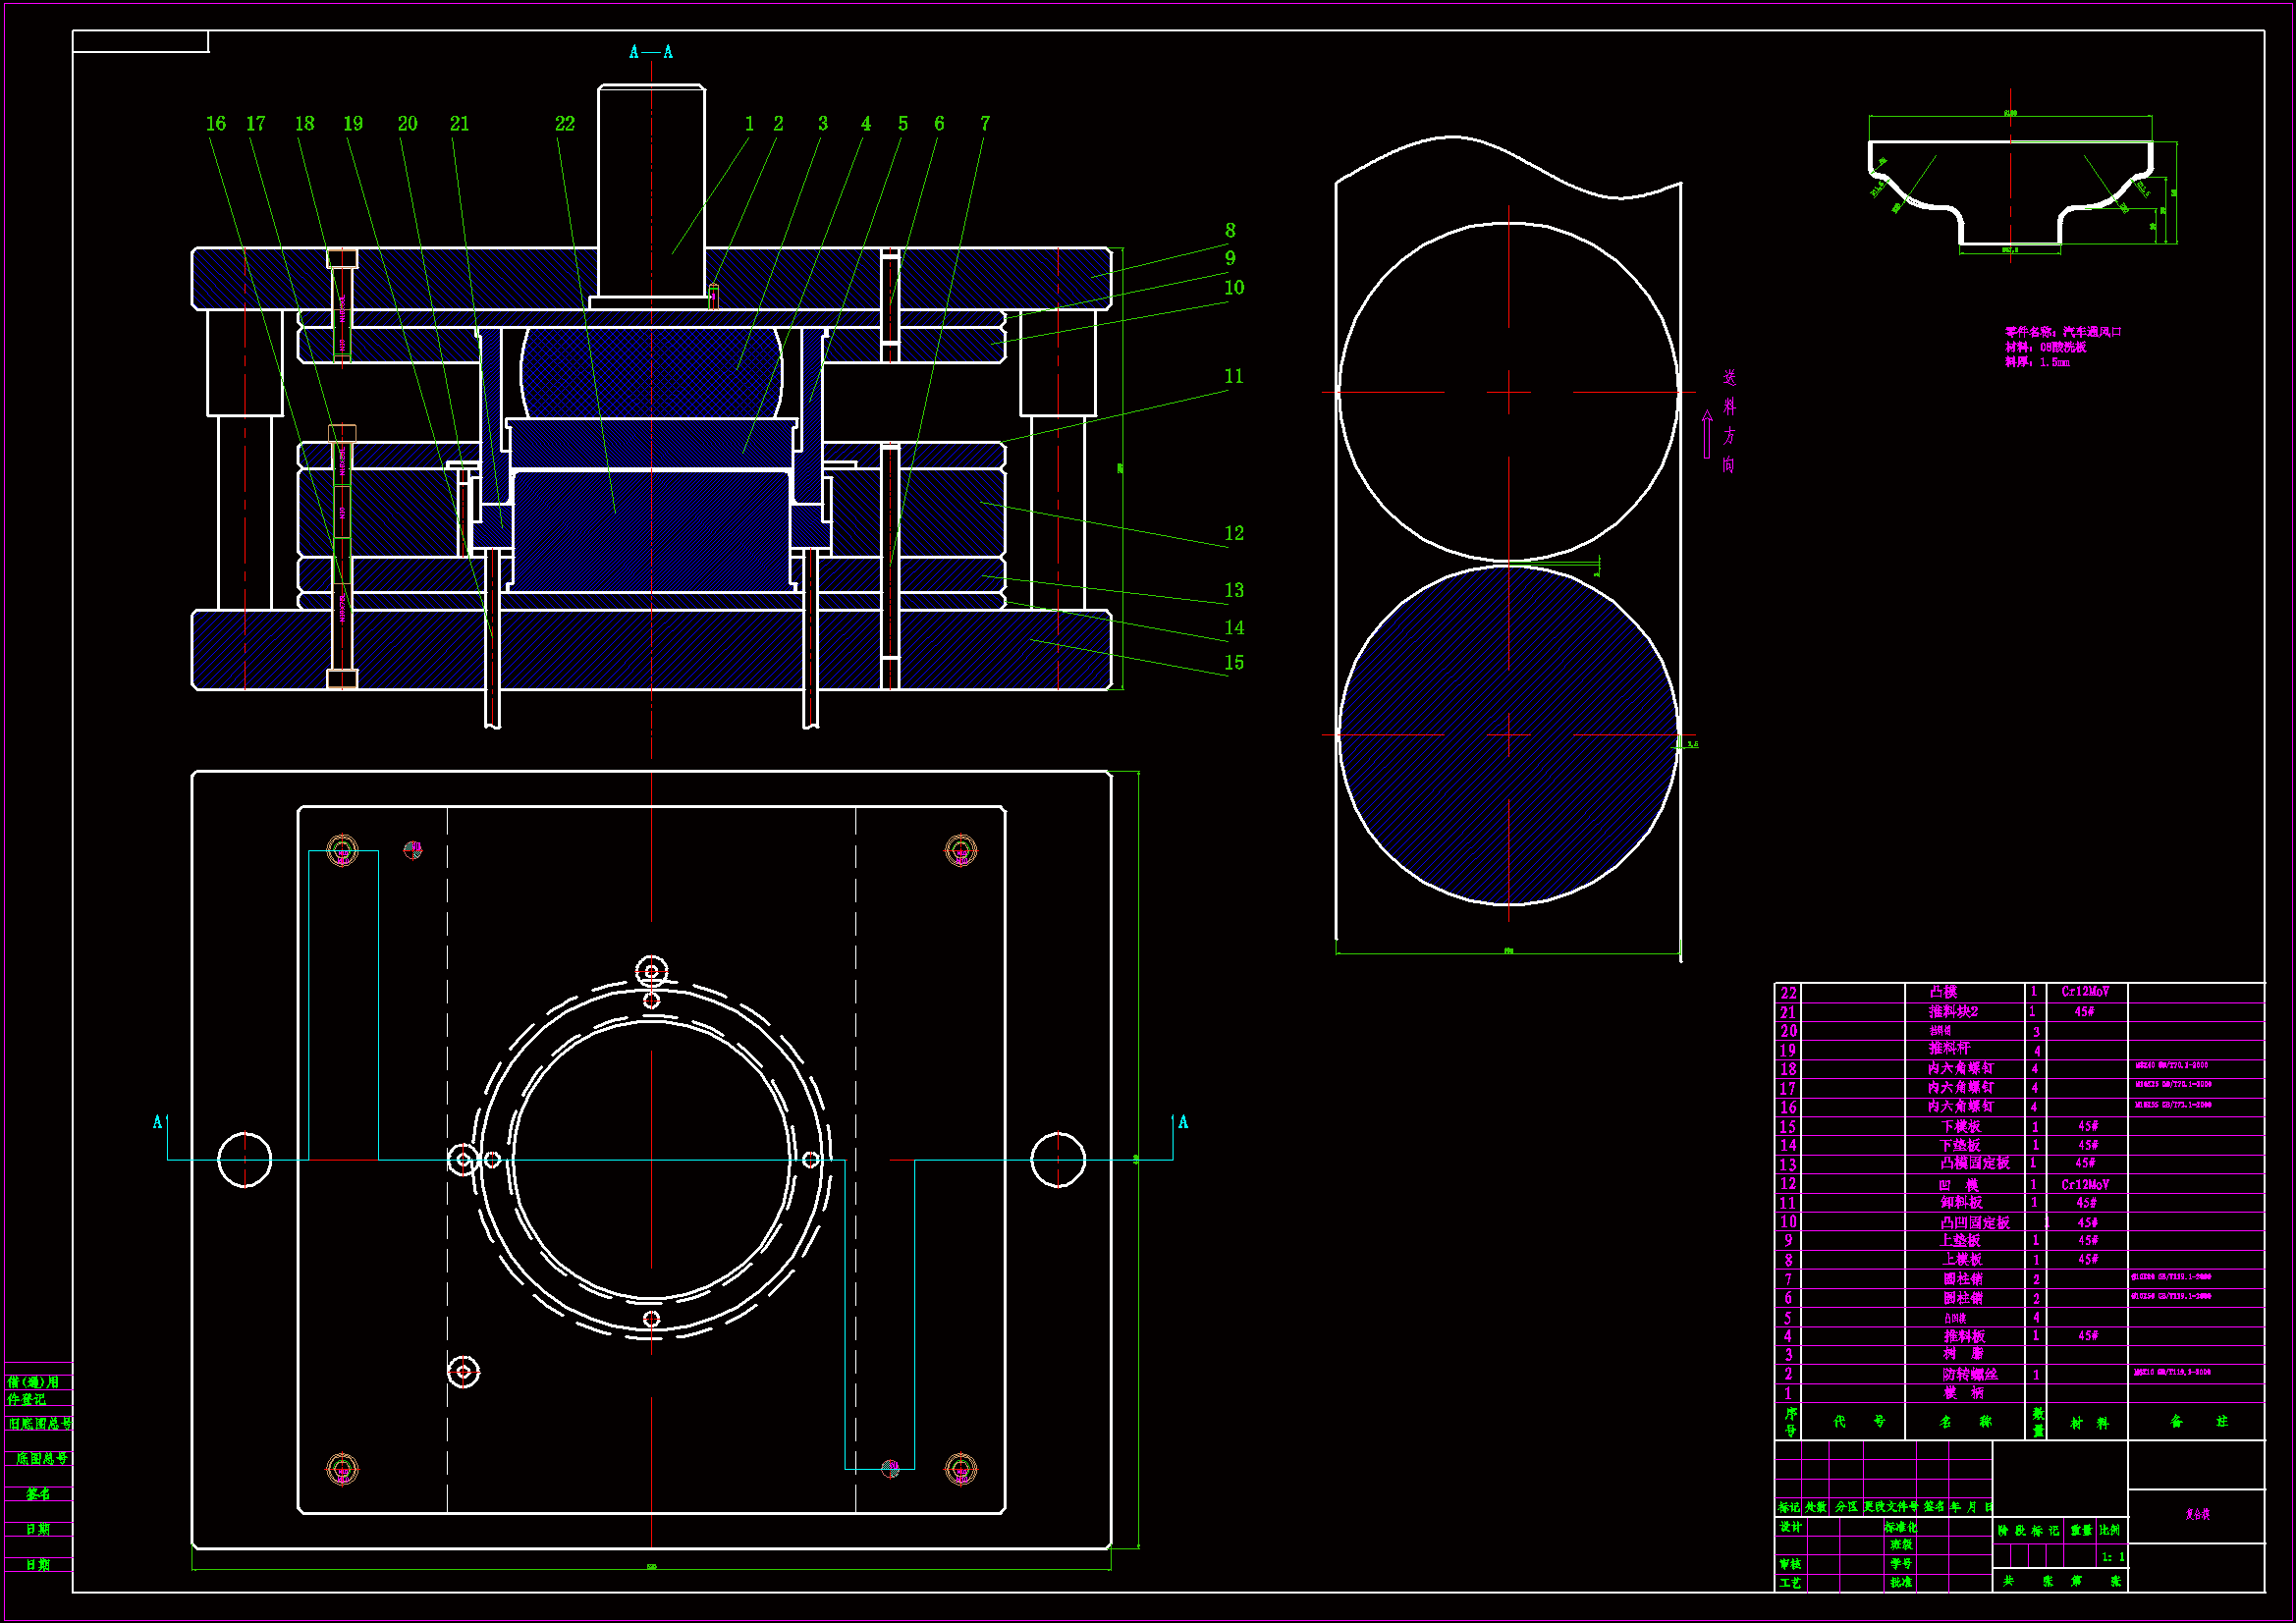The width and height of the screenshot is (2296, 1623).
Task: Click the A—A section view title
Action: [x=651, y=52]
